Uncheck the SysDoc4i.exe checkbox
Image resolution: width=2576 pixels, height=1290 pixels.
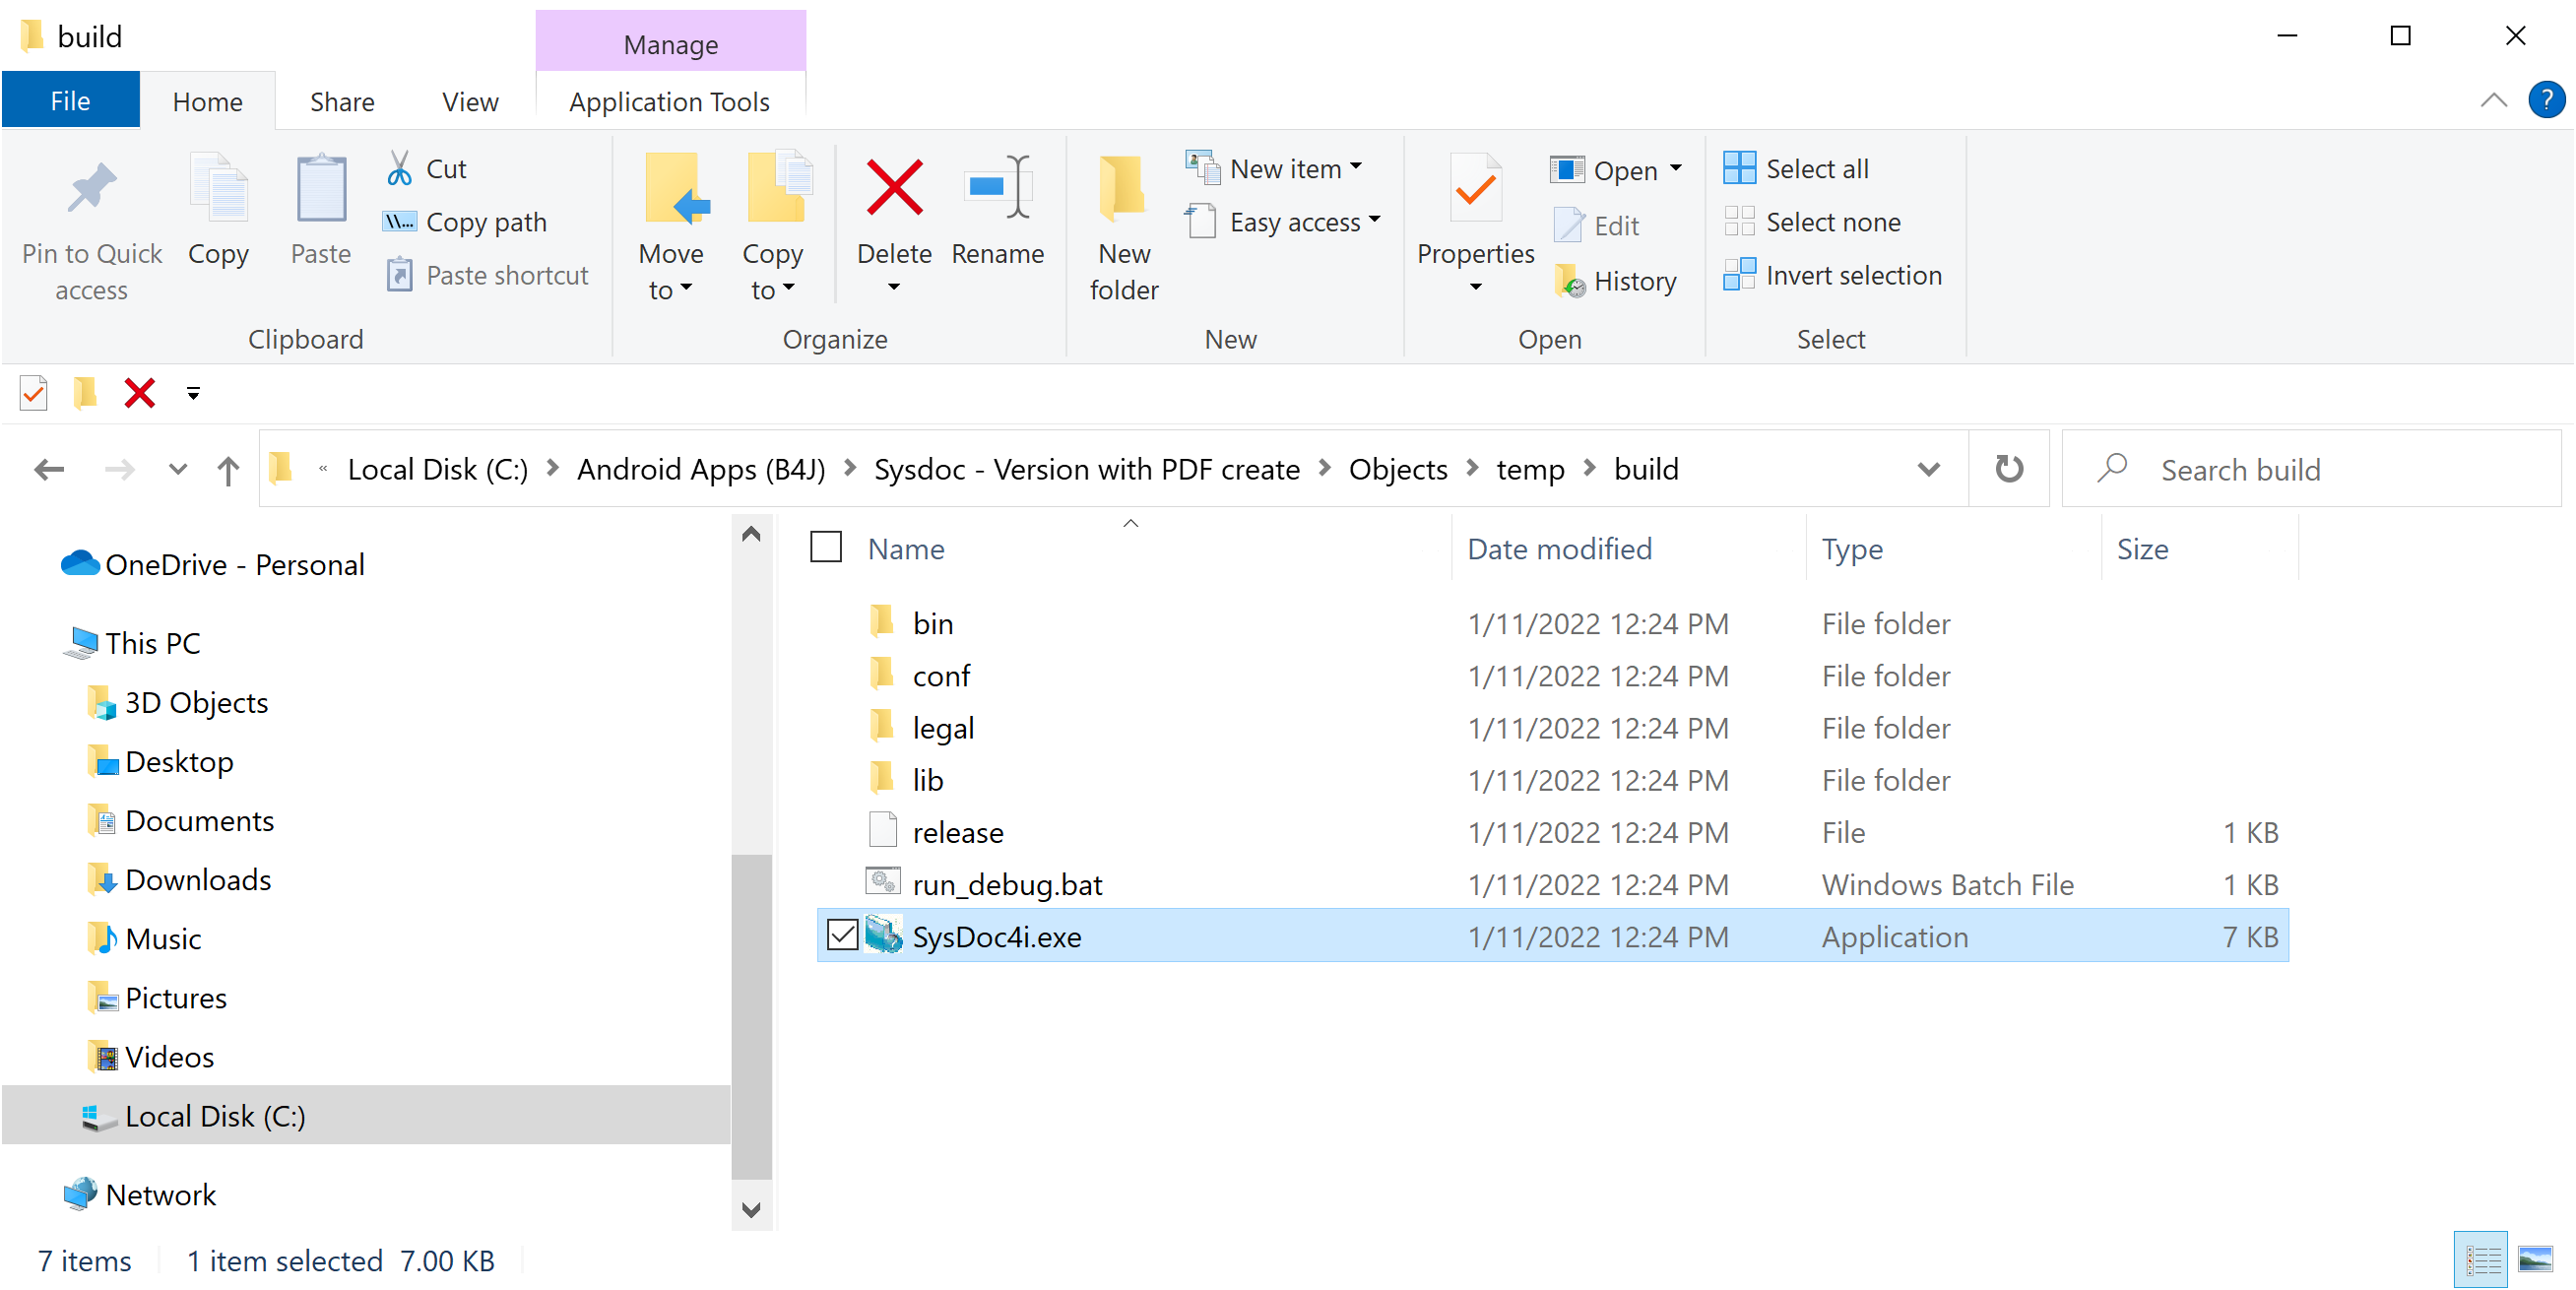pyautogui.click(x=843, y=936)
